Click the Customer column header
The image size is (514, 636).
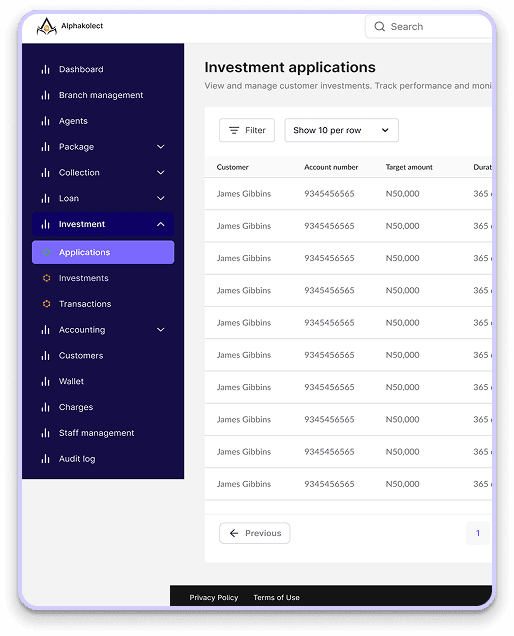(x=232, y=167)
